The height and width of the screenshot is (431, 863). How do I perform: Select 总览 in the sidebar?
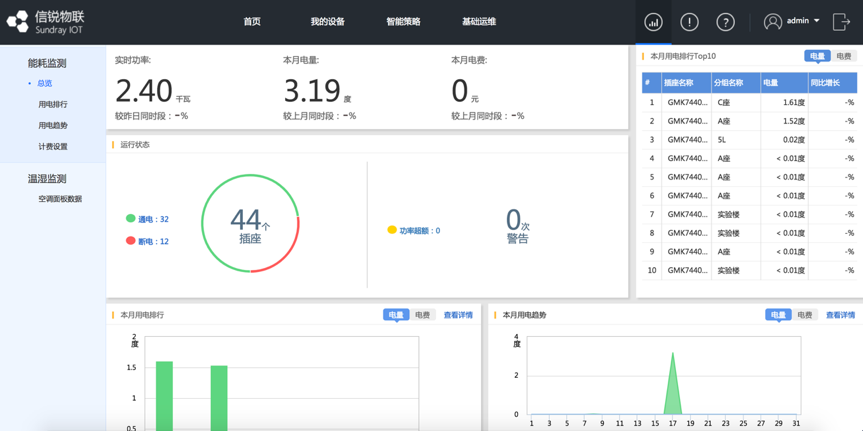45,84
